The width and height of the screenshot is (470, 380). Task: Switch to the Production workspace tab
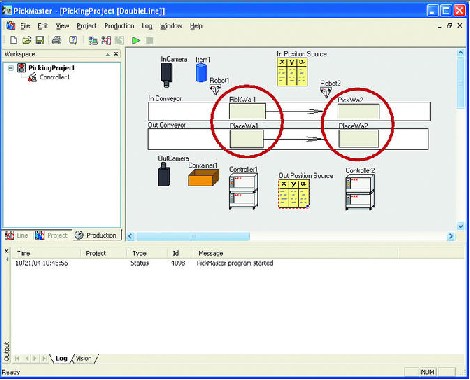point(97,235)
